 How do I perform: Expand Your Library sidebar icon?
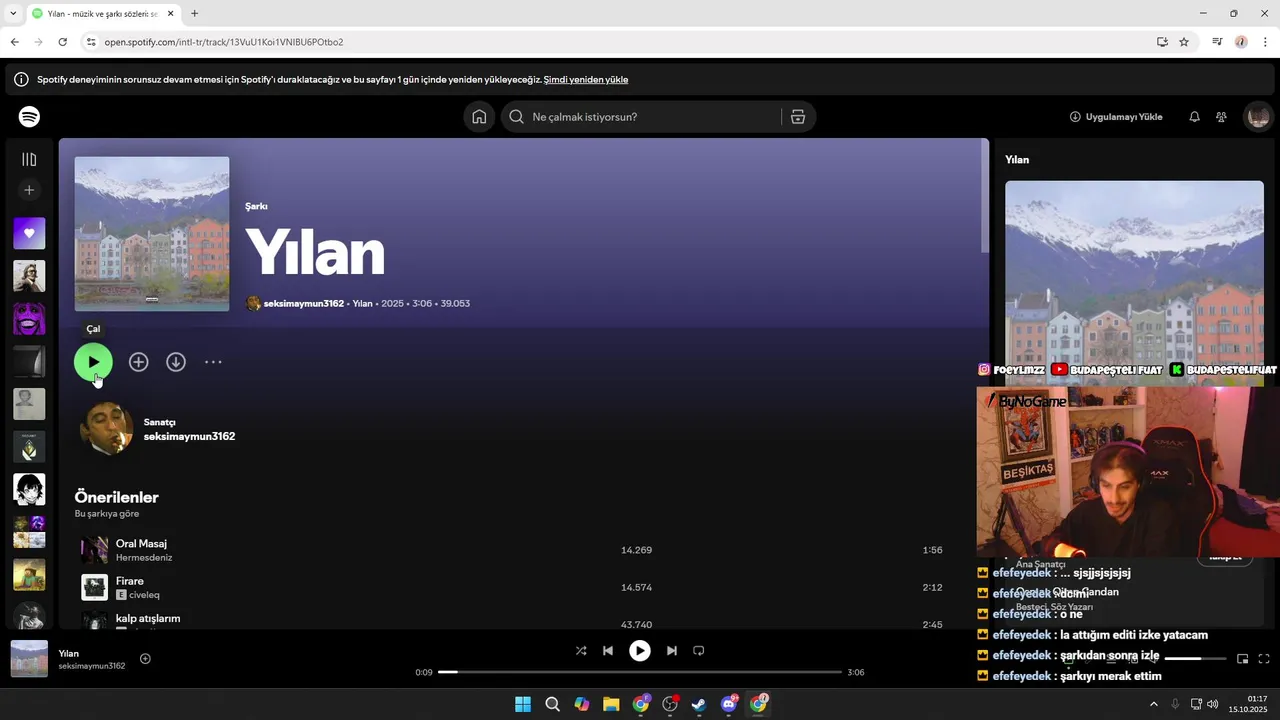(x=29, y=159)
